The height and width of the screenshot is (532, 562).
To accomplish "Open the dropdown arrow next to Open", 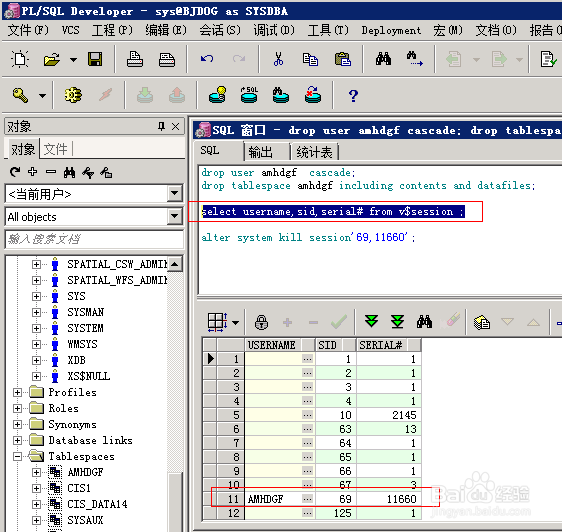I will 73,60.
